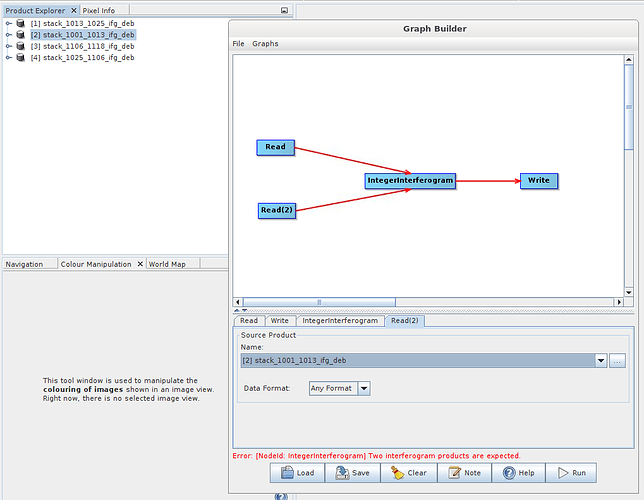Run the graph
This screenshot has width=644, height=500.
(x=571, y=473)
